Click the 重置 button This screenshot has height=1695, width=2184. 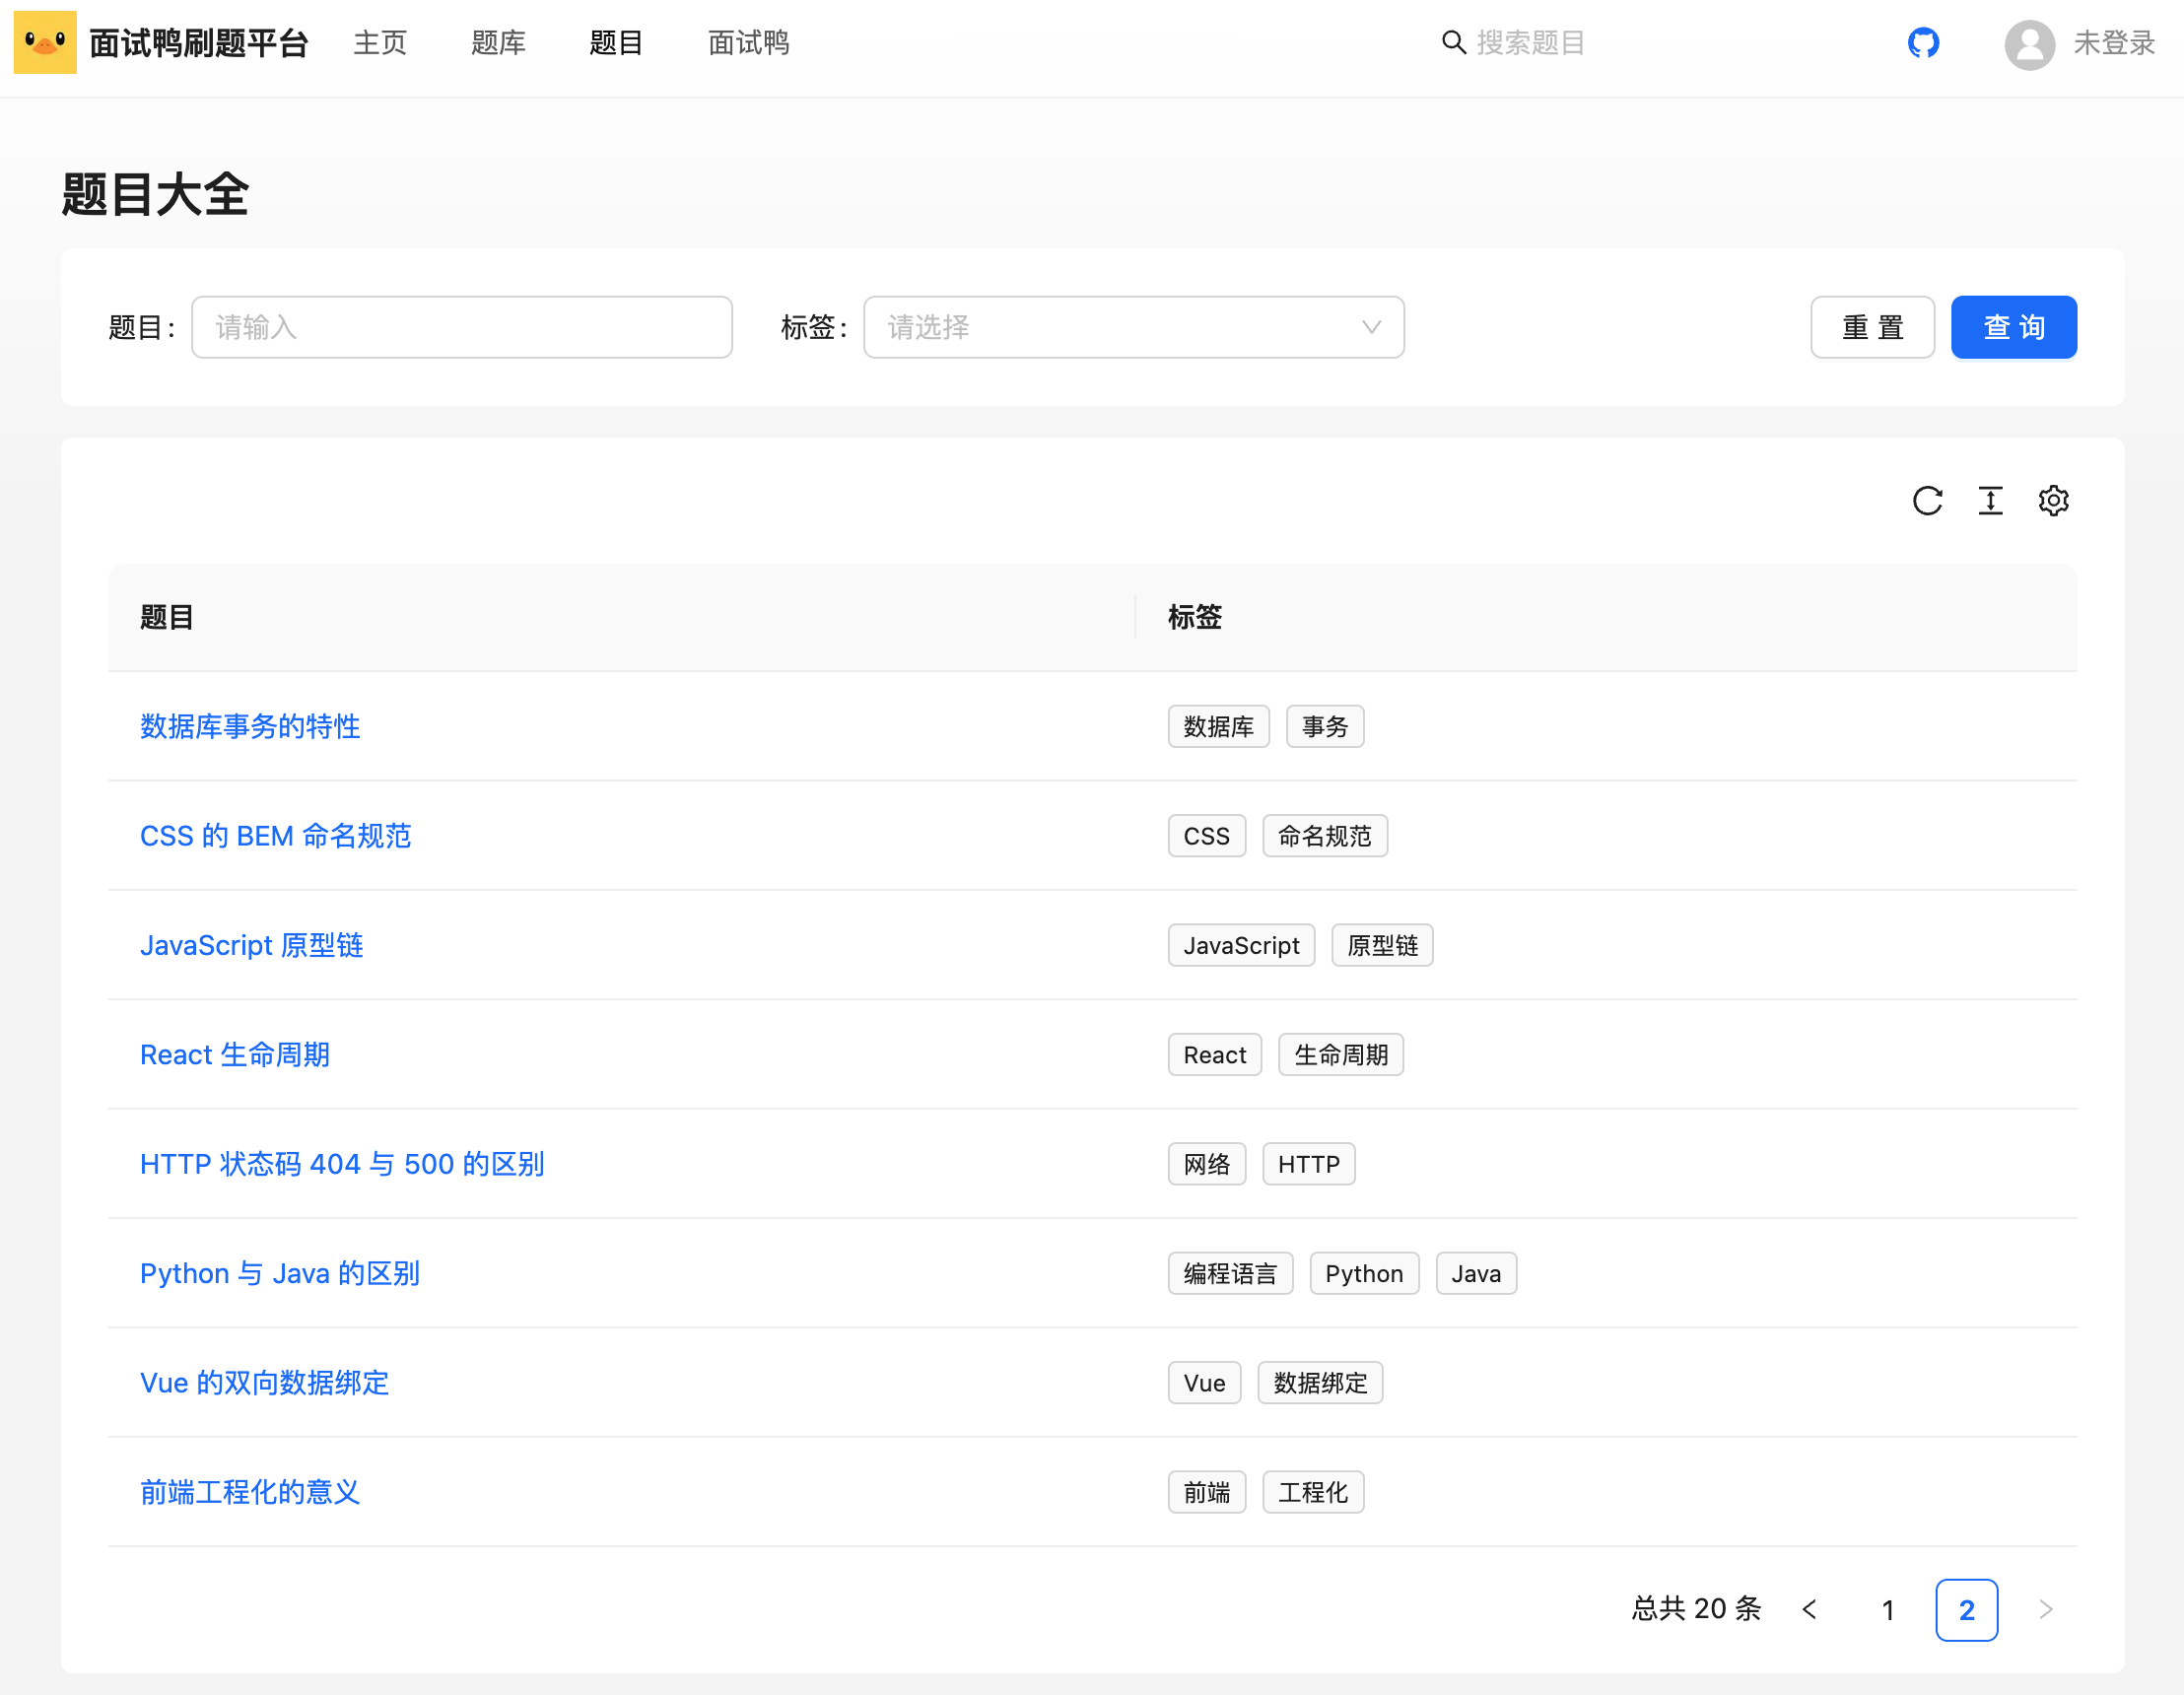click(x=1872, y=327)
